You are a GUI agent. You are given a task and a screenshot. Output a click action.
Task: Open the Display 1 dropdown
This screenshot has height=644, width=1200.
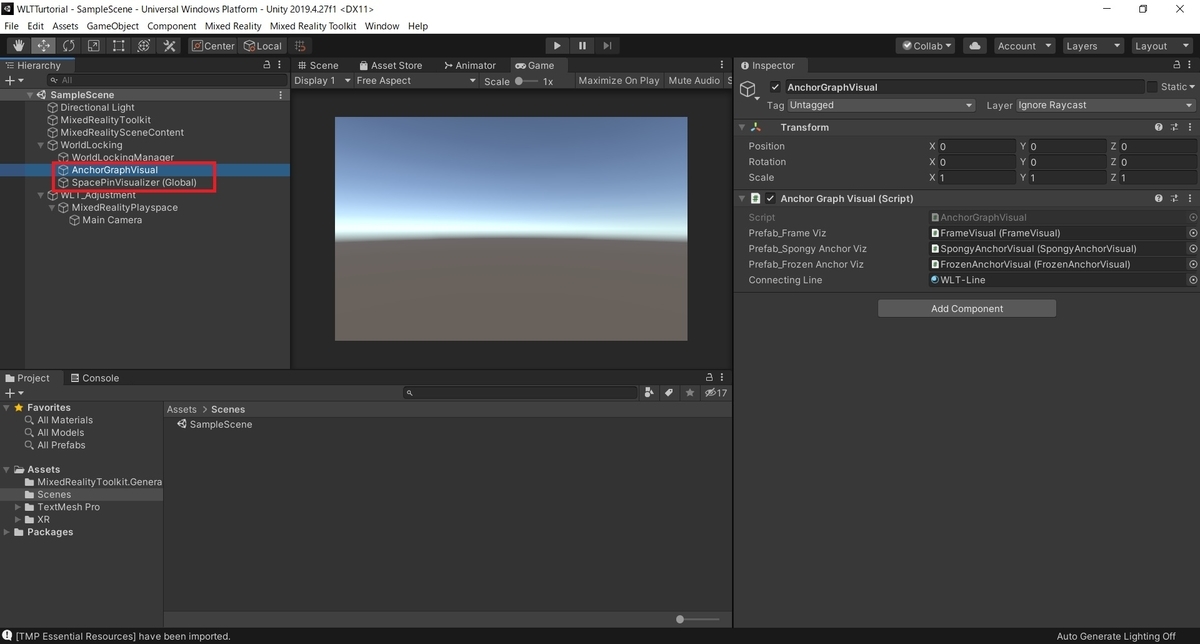tap(322, 81)
